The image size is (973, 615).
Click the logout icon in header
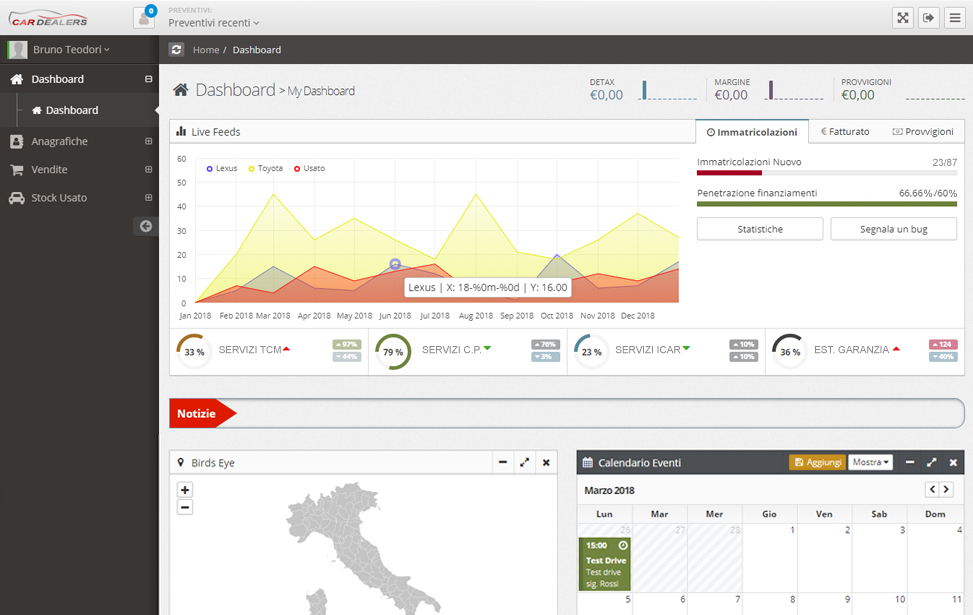coord(928,17)
